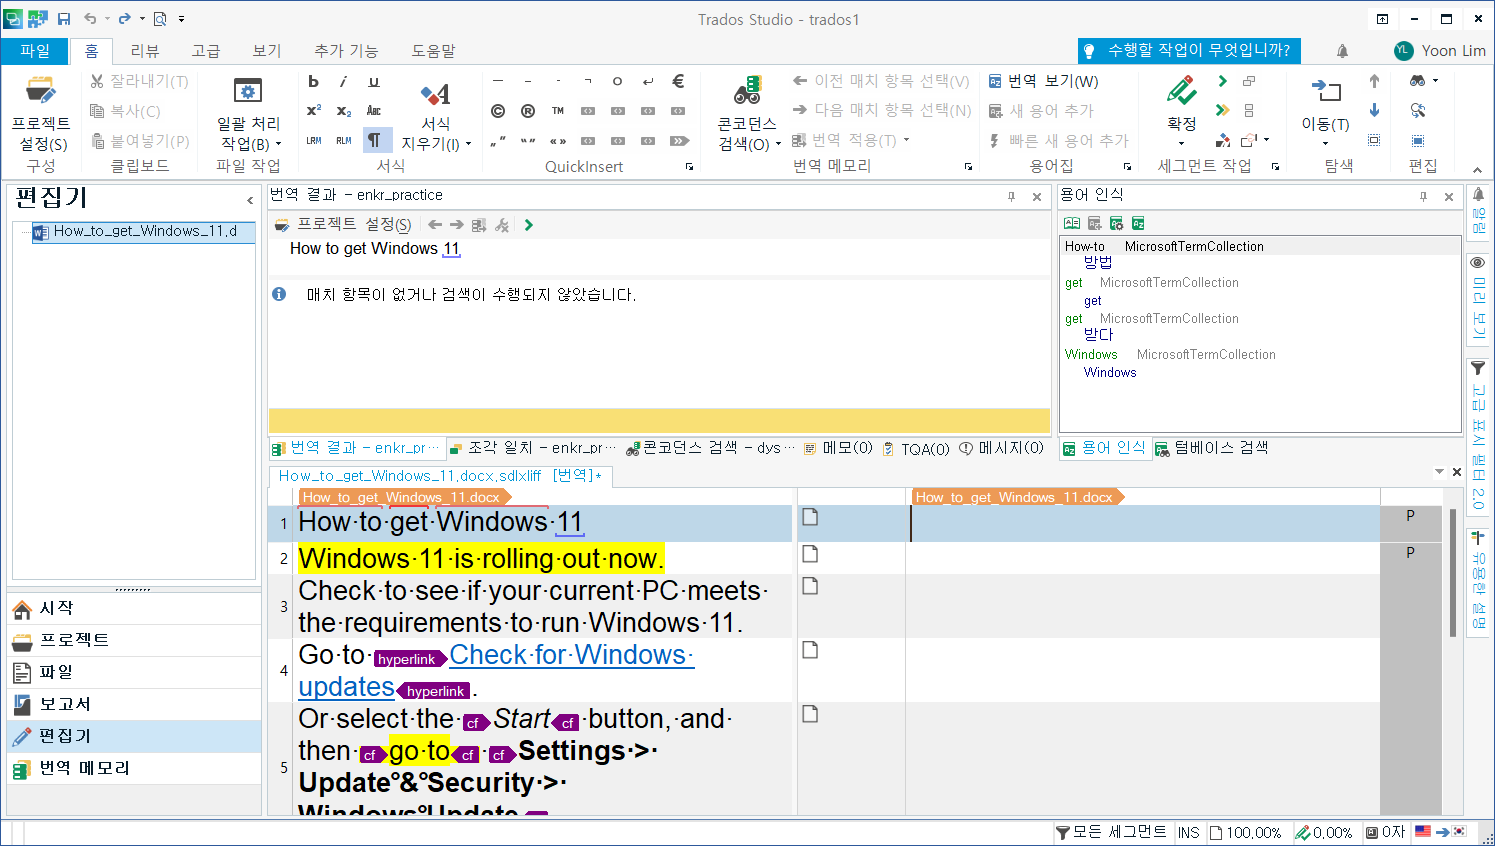Click the first icon in the Term Recognition toolbar
Viewport: 1495px width, 846px height.
pyautogui.click(x=1072, y=223)
